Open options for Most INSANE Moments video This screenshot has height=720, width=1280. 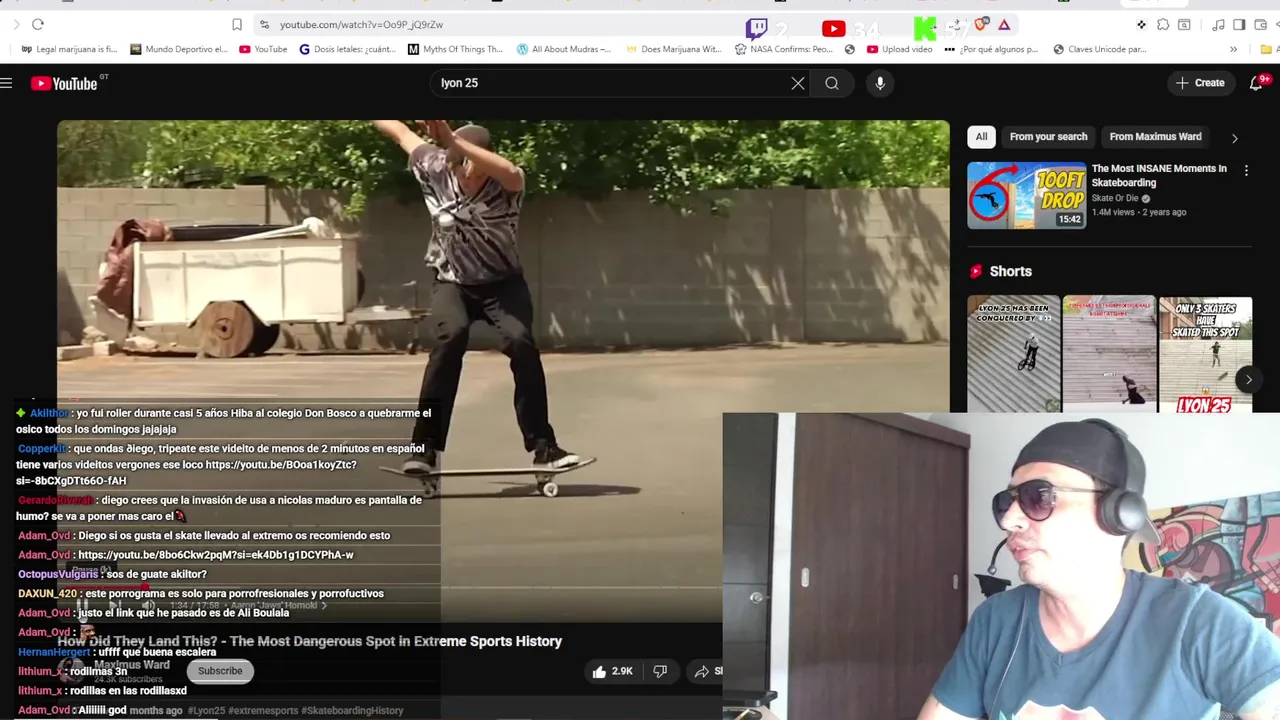pos(1246,171)
